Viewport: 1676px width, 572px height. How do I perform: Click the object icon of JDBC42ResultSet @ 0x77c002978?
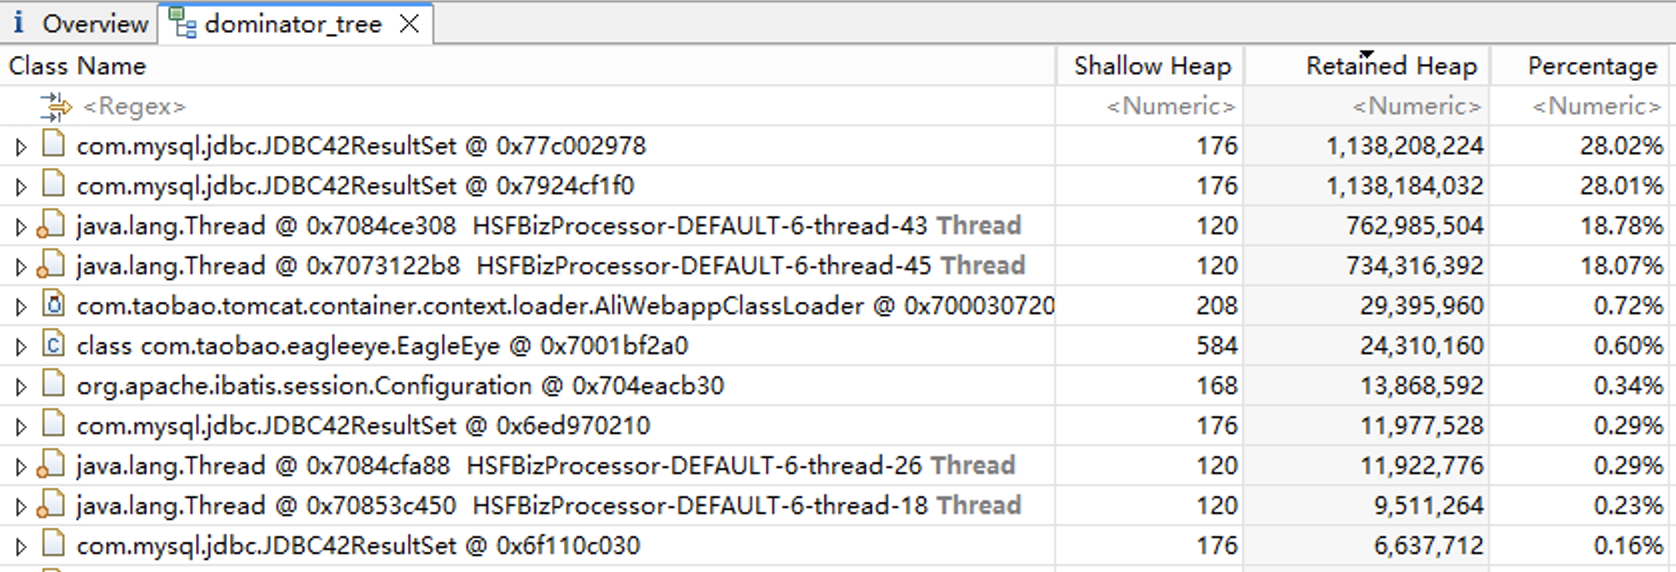53,145
